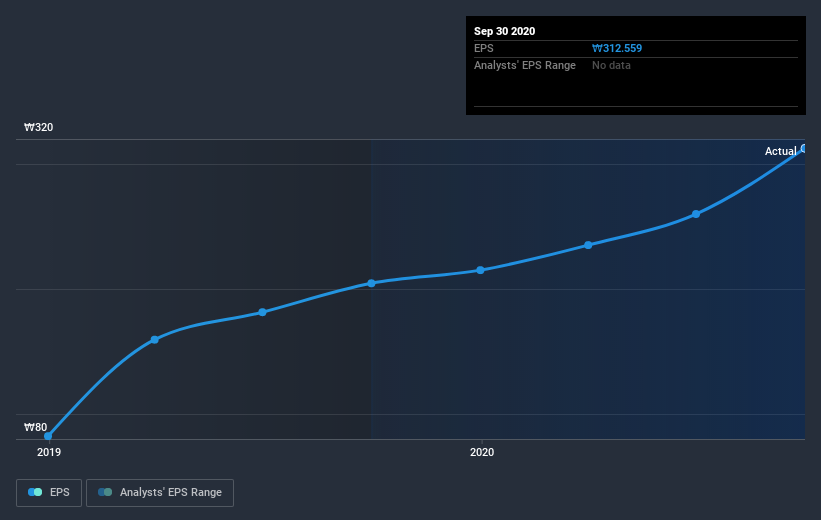Select the data point above 2020 label

pyautogui.click(x=480, y=270)
